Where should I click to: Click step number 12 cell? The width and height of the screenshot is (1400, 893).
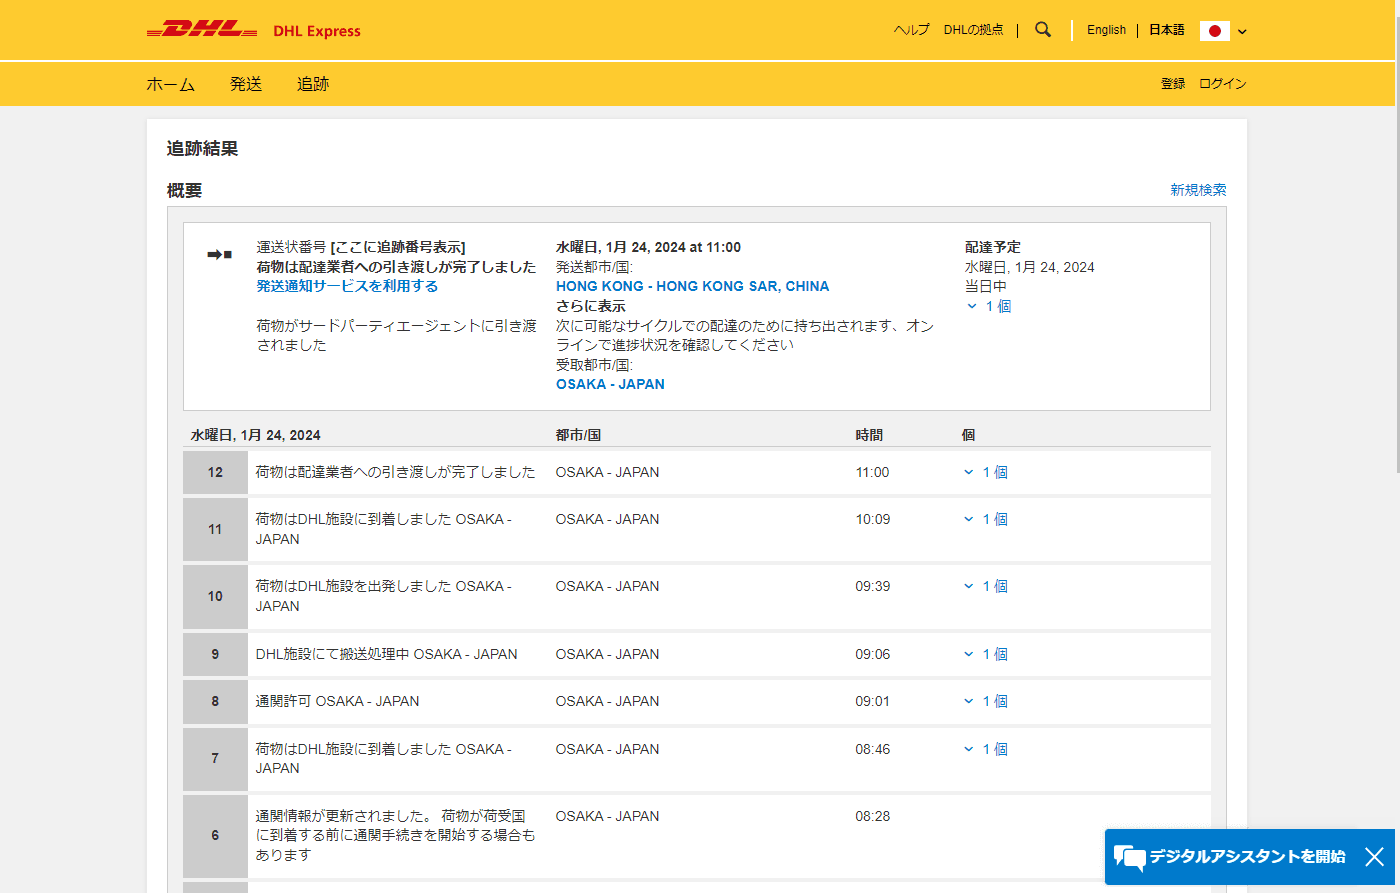[x=215, y=472]
